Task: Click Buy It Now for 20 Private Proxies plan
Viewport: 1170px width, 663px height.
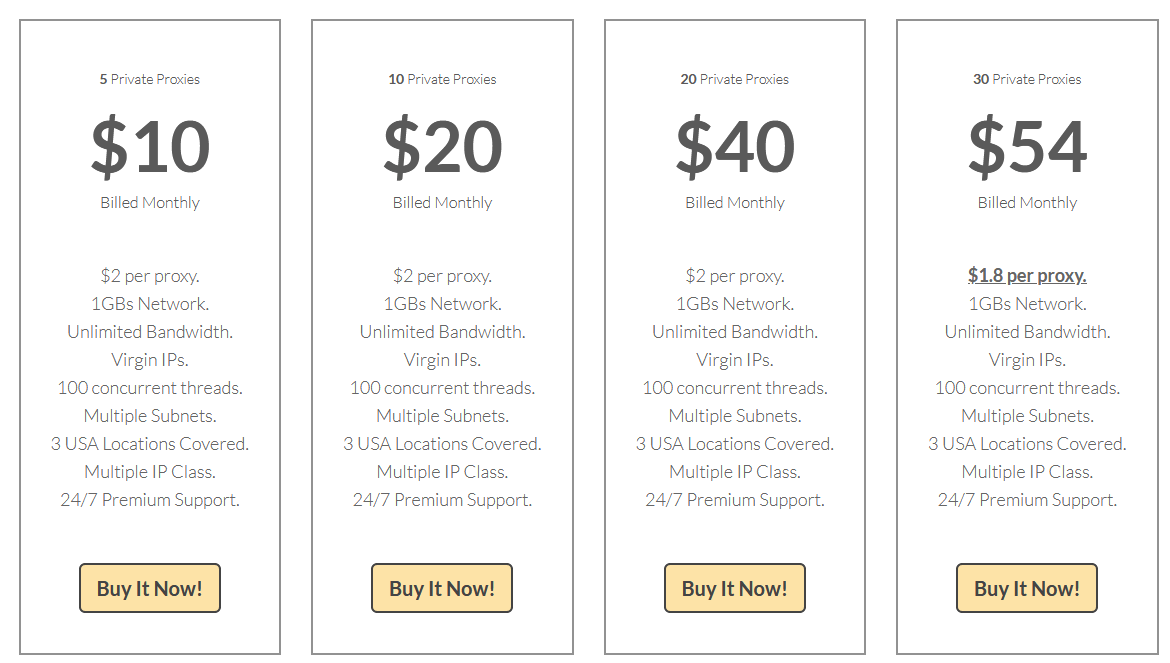Action: pyautogui.click(x=734, y=588)
